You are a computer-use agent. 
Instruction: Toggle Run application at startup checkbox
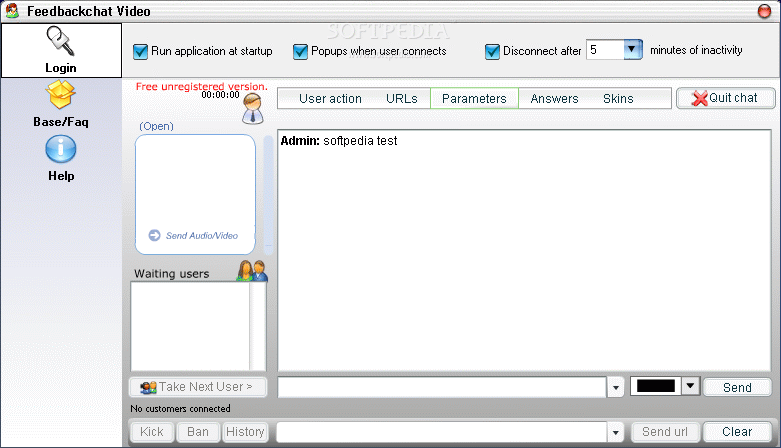(x=140, y=51)
